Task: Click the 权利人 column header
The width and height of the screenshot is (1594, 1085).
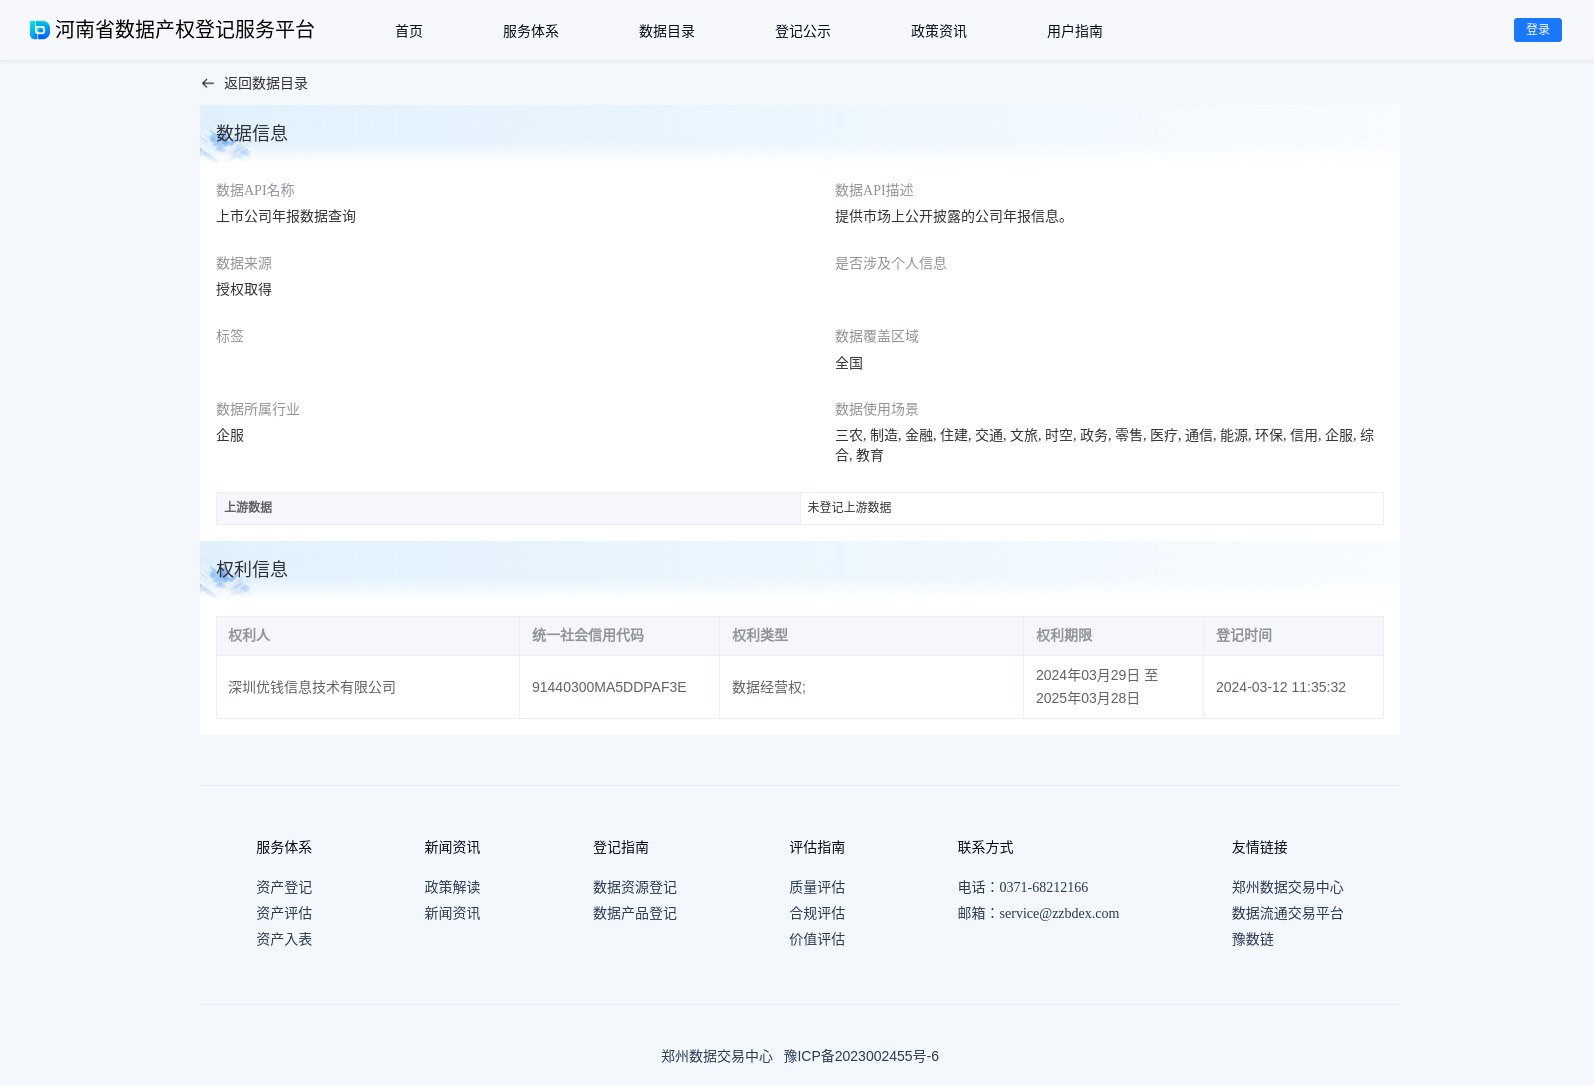Action: point(368,636)
